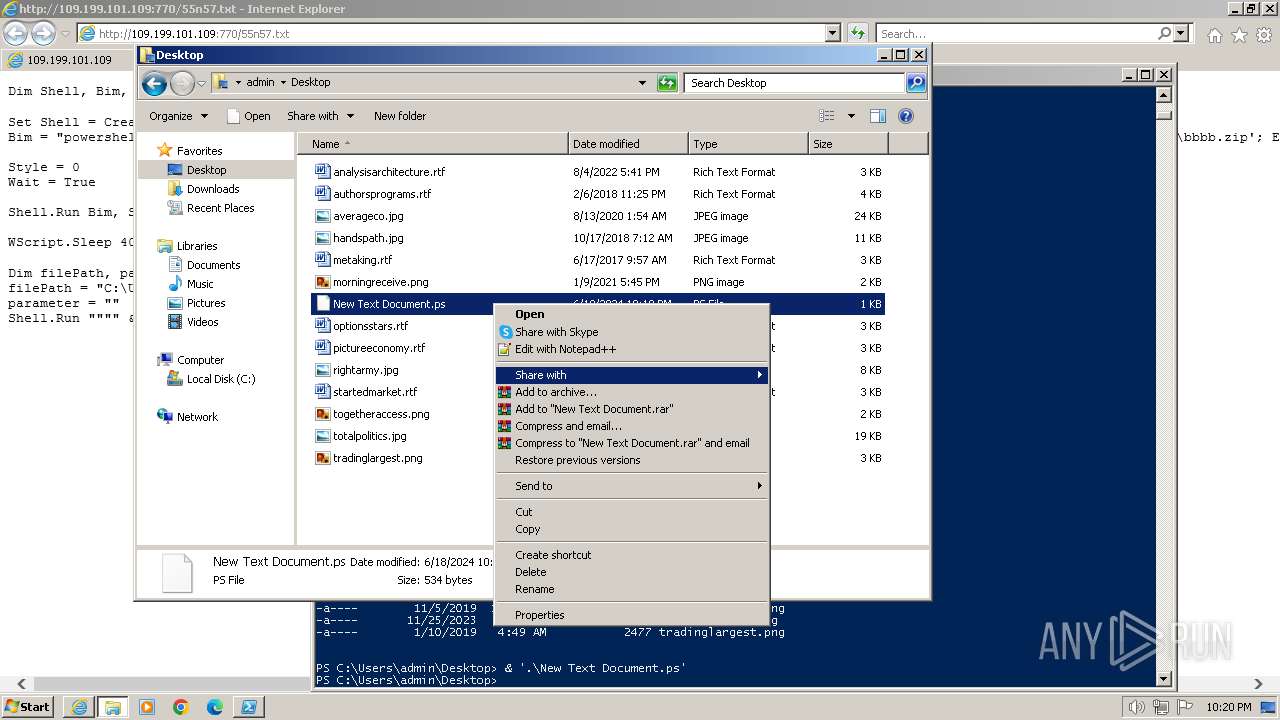Screen dimensions: 1280x720
Task: Open Internet Explorer Tools gear icon
Action: click(1264, 35)
